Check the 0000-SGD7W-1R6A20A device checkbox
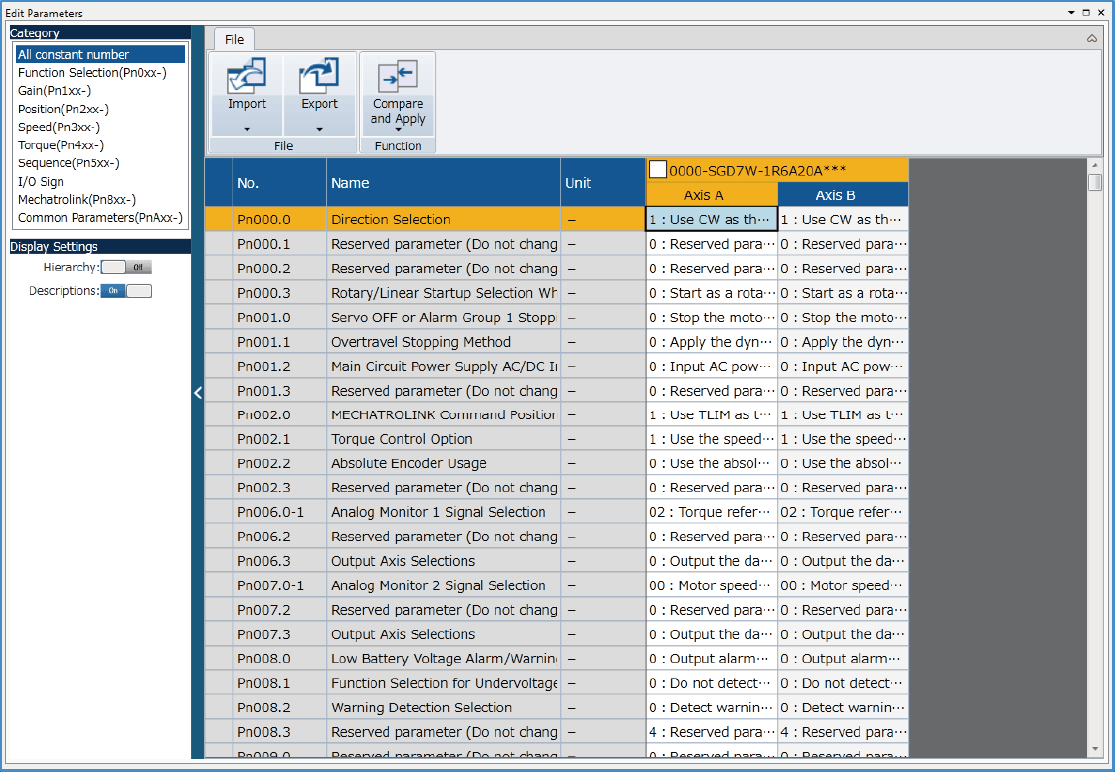Image resolution: width=1115 pixels, height=772 pixels. pyautogui.click(x=658, y=170)
